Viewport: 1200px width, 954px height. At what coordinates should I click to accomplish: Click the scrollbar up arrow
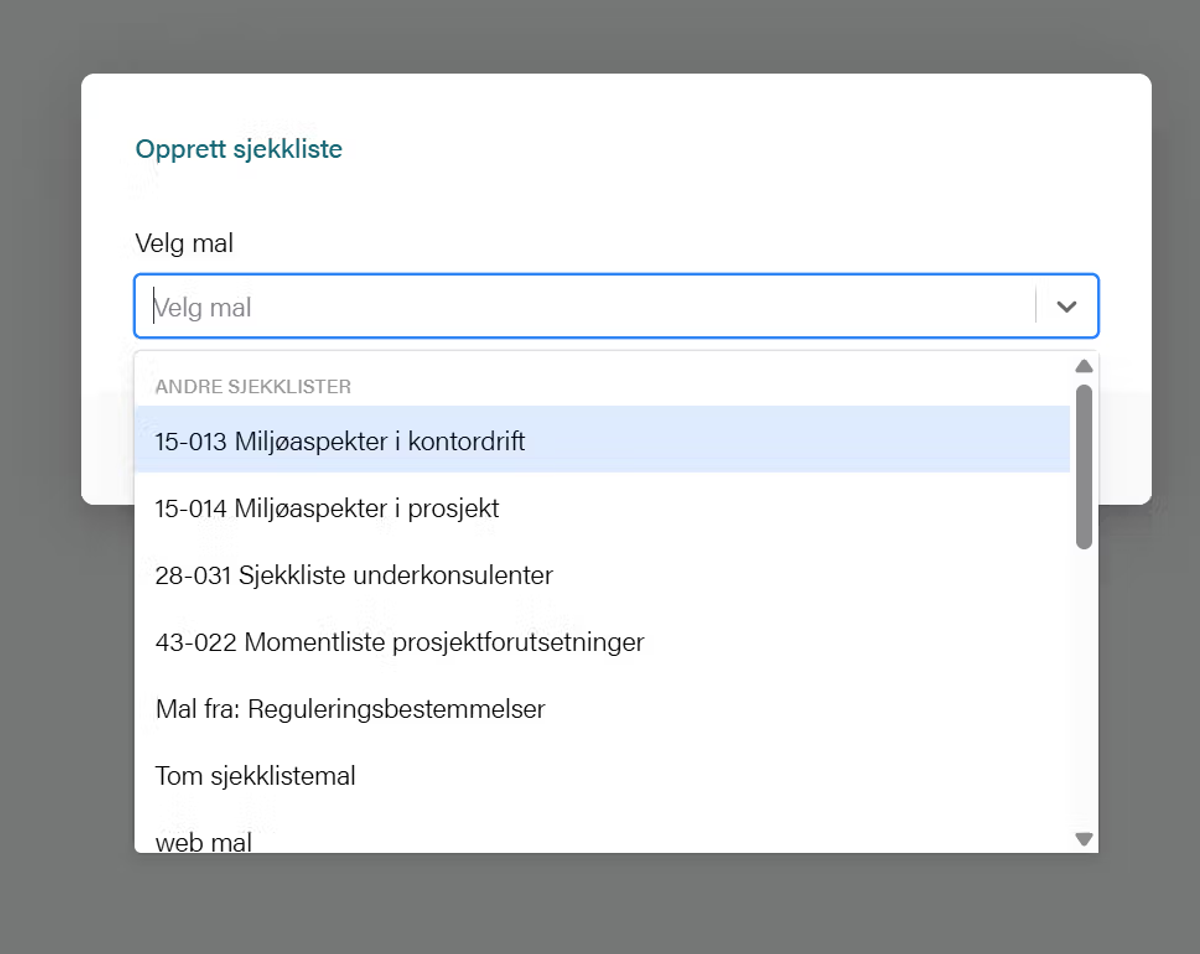pos(1083,366)
